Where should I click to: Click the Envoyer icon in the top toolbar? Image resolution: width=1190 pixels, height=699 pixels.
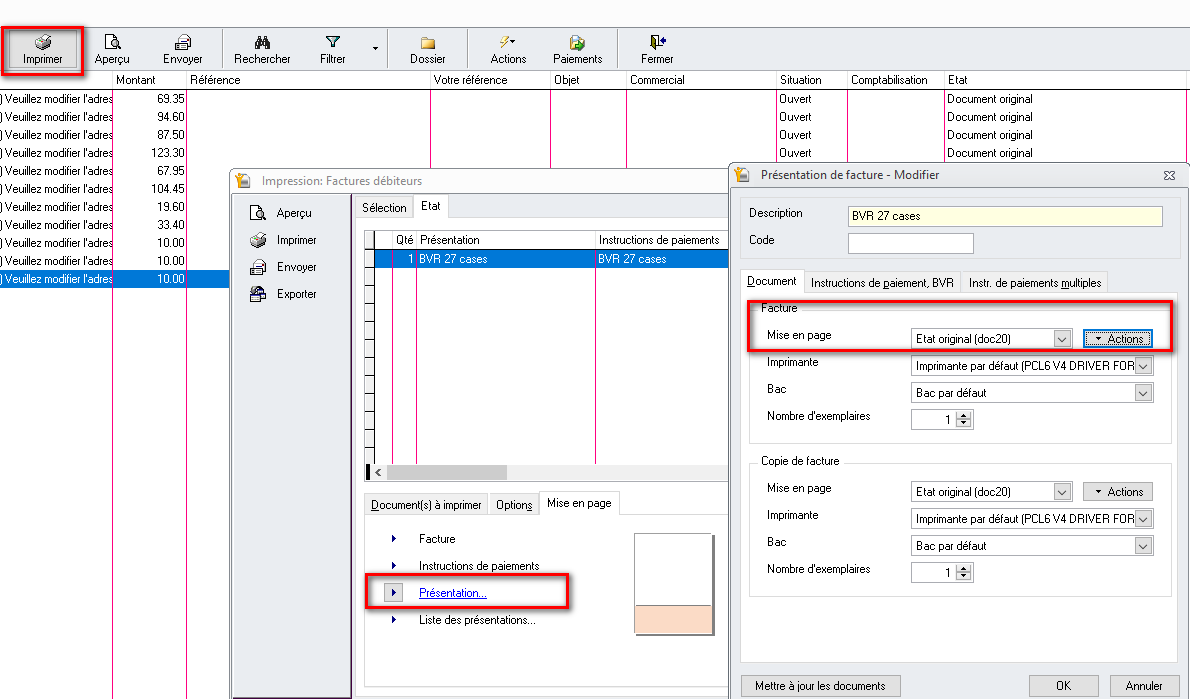point(183,43)
